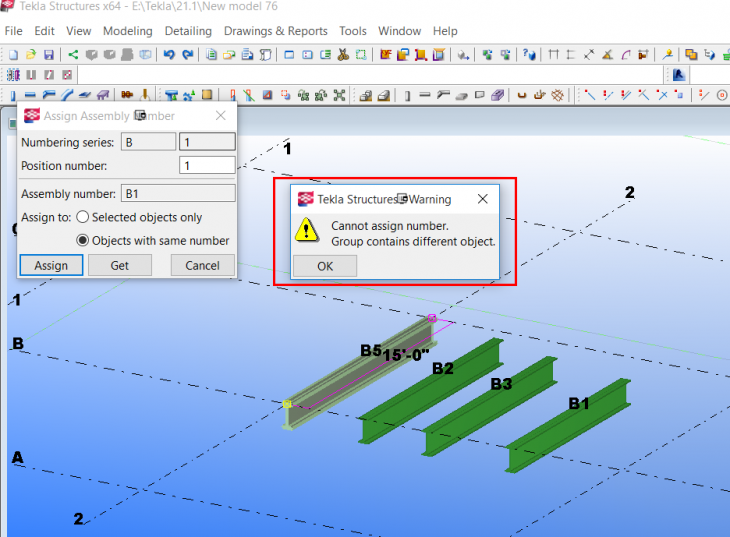The width and height of the screenshot is (730, 537).
Task: Click the scissors icon in top toolbar
Action: pyautogui.click(x=343, y=54)
